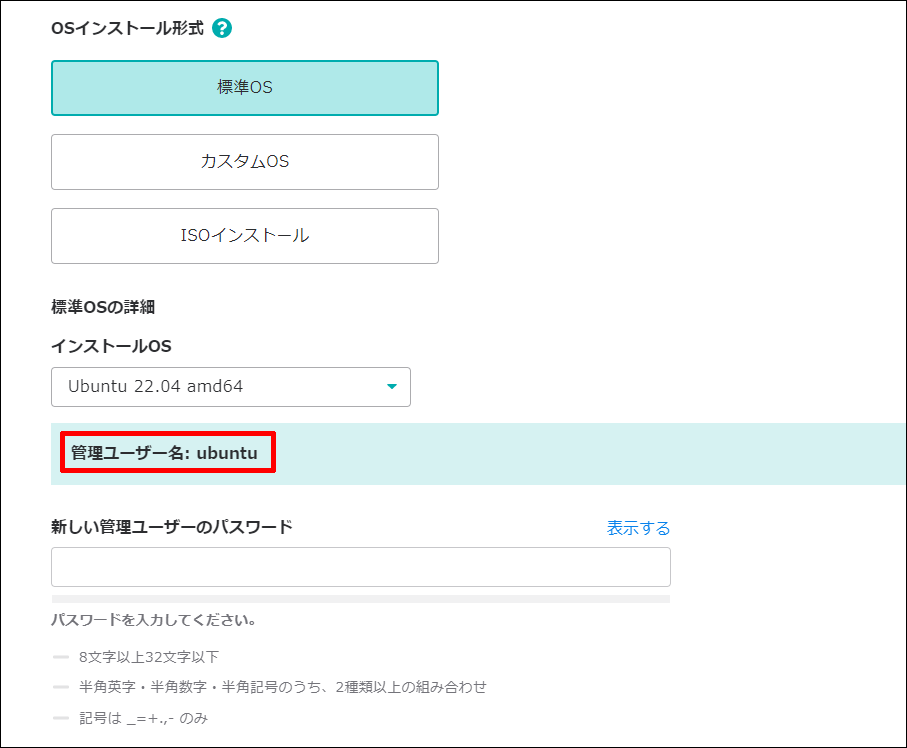Click the 8文字以上32文字以下 rule text

pyautogui.click(x=149, y=657)
